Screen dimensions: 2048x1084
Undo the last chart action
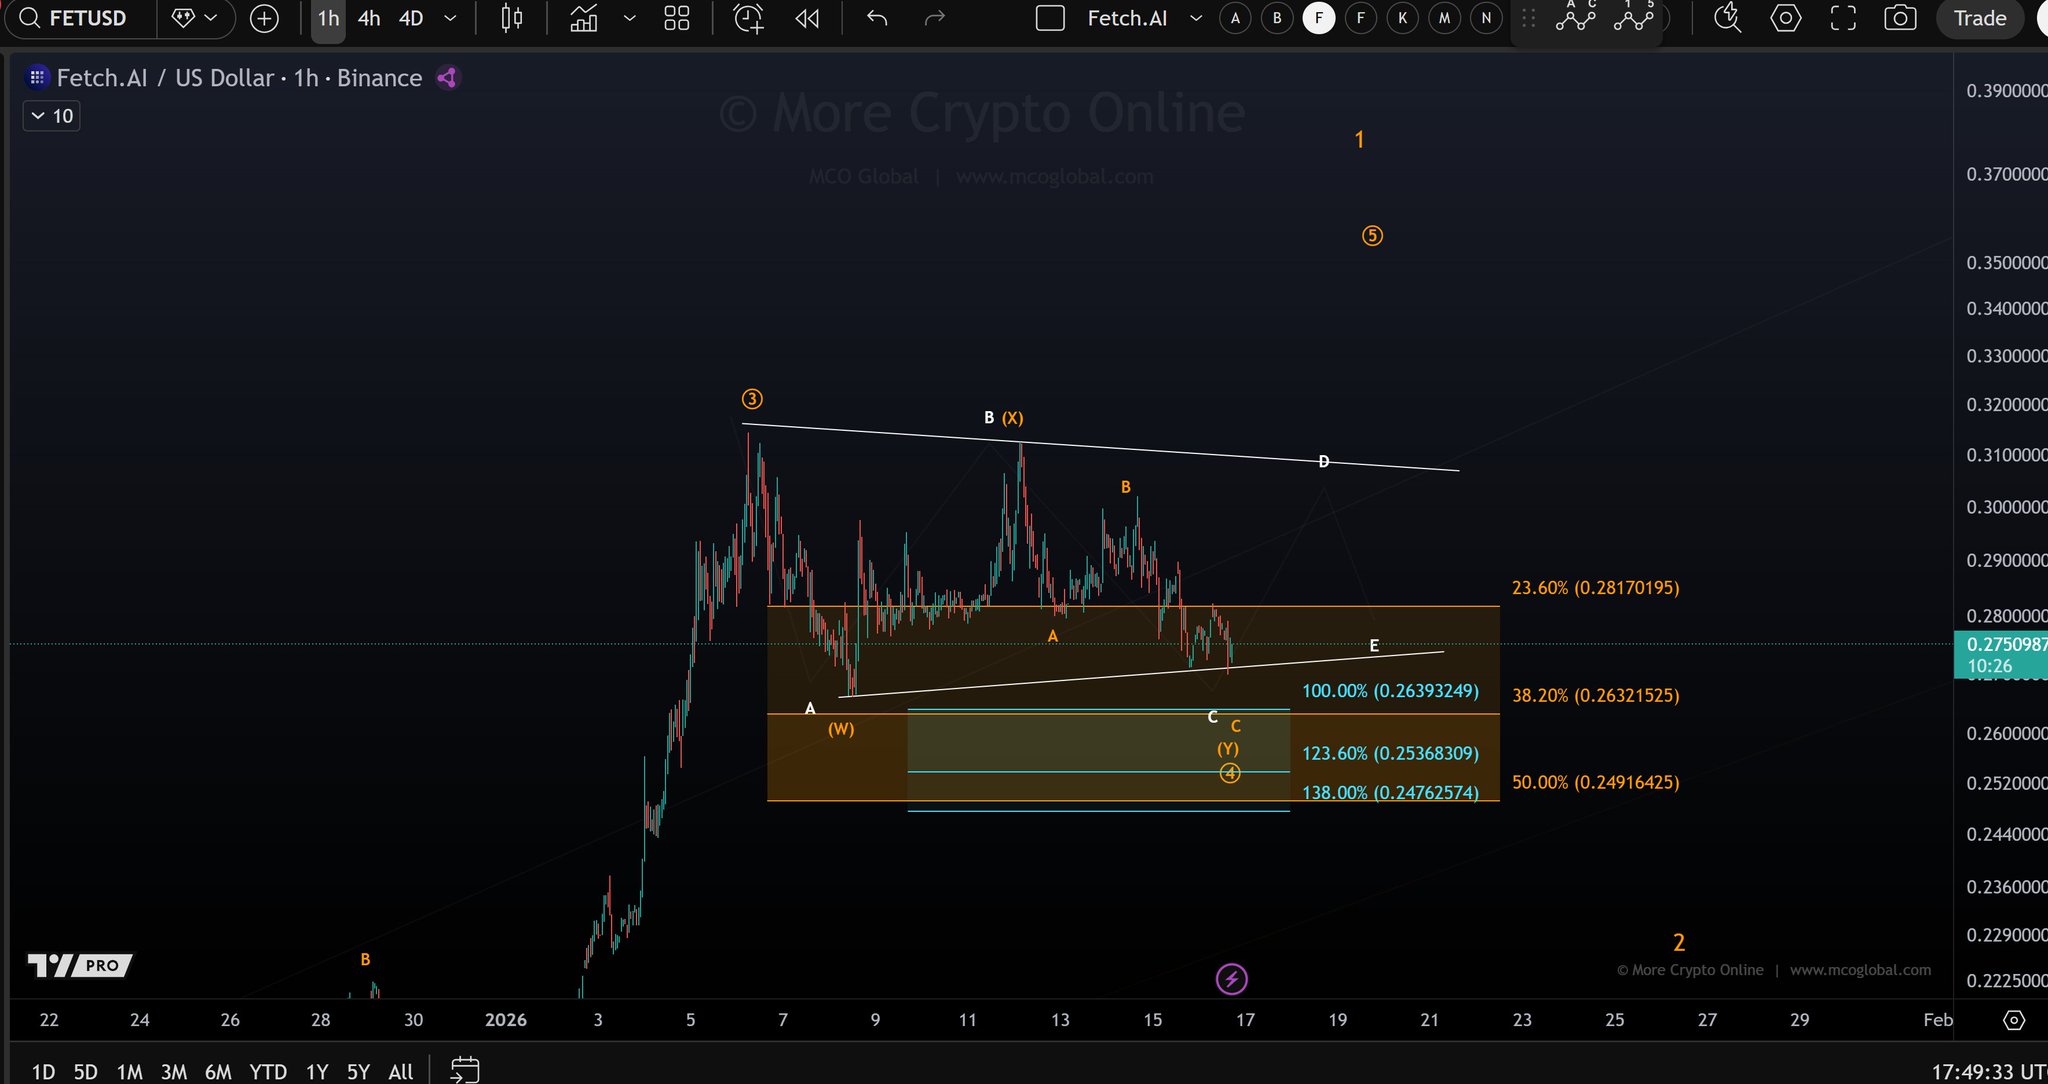coord(877,18)
